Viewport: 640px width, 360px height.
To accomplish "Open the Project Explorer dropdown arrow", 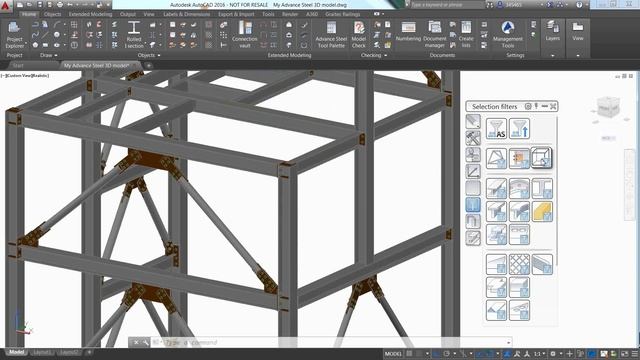I will (26, 43).
